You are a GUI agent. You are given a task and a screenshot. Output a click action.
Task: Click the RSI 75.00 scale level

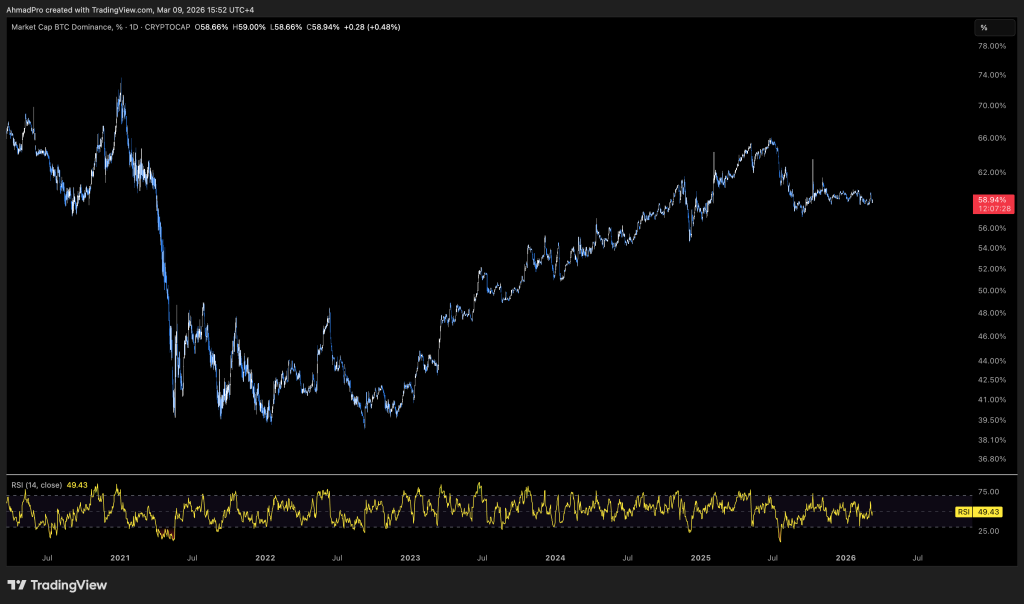point(988,492)
